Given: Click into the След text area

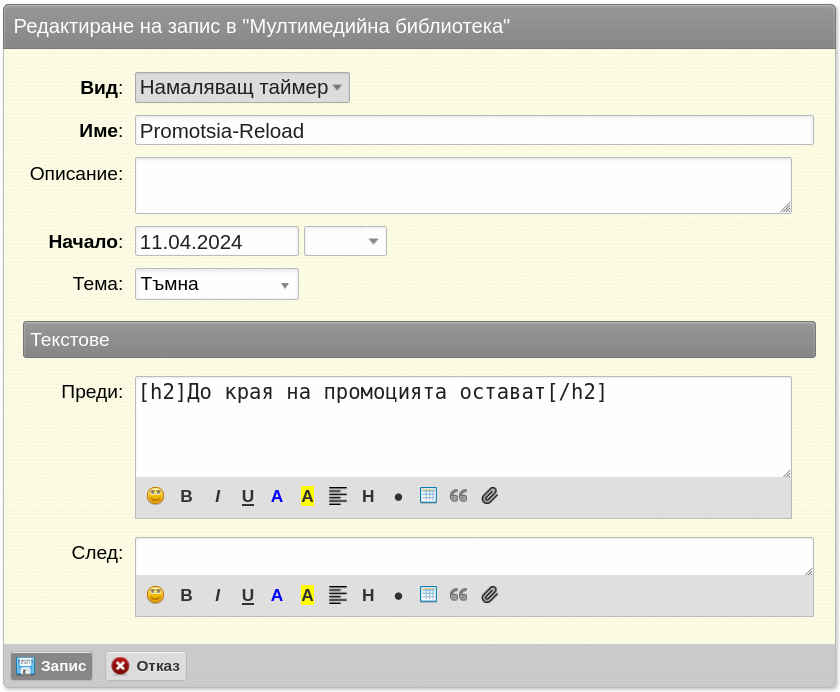Looking at the screenshot, I should [x=474, y=556].
